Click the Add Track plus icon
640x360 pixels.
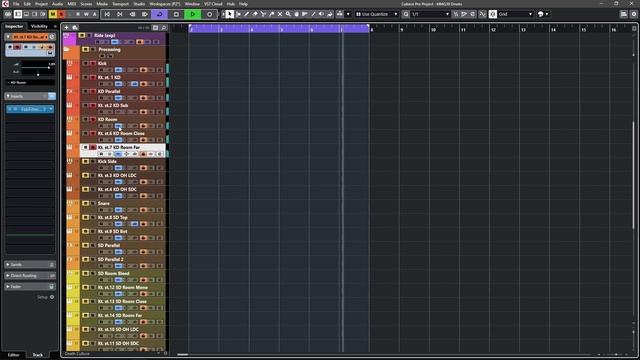tap(67, 28)
